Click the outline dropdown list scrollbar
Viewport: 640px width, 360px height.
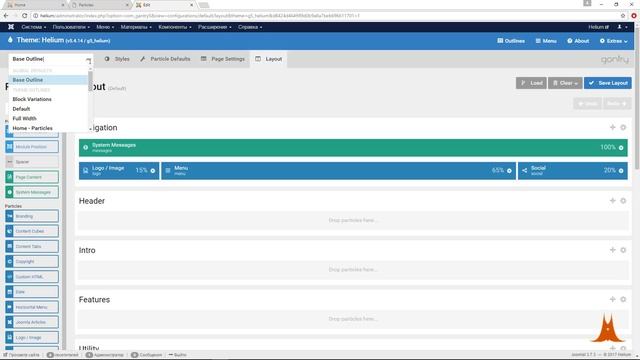point(90,82)
